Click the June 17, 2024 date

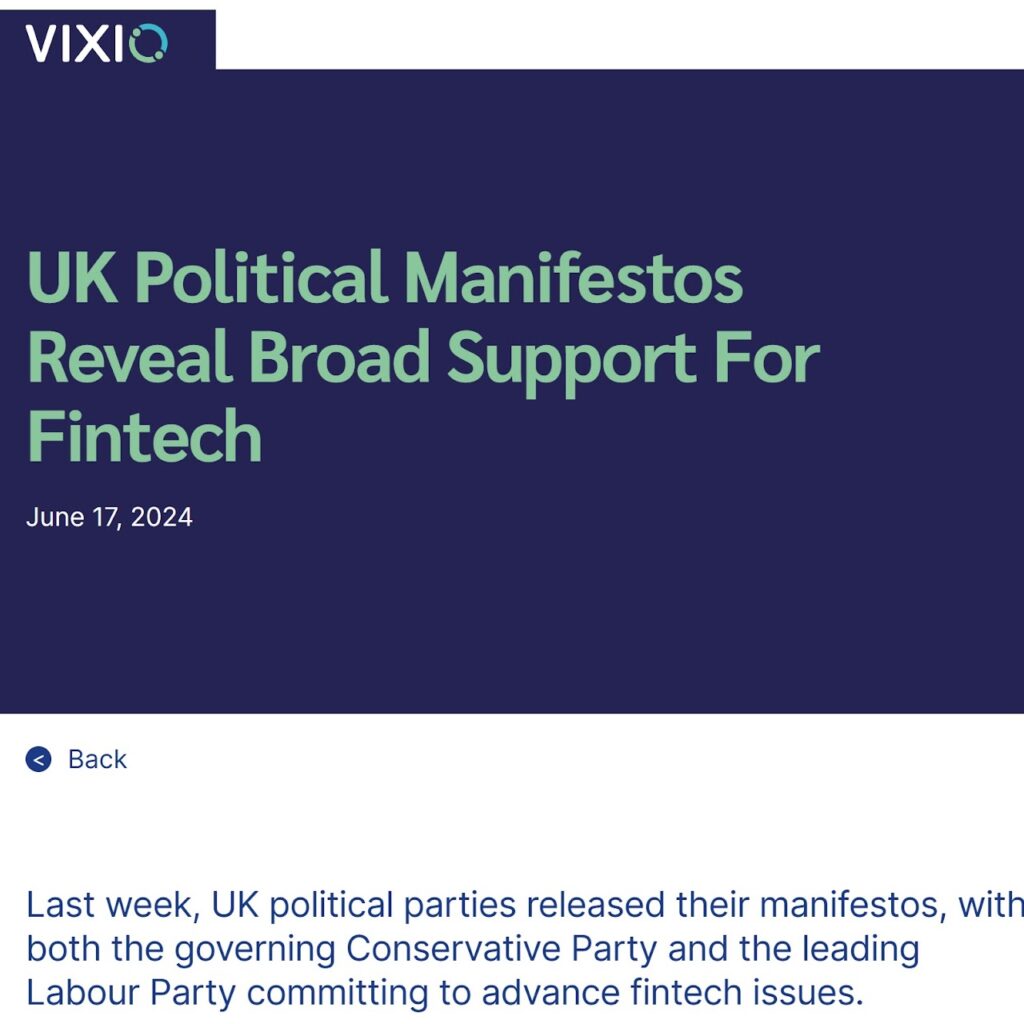109,517
